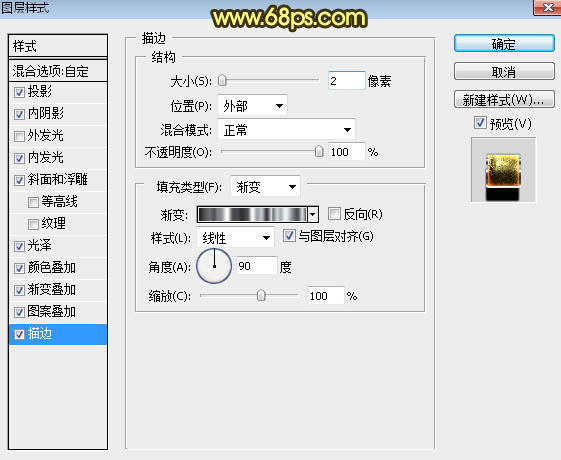This screenshot has width=561, height=460.
Task: Enable the 外发光 outer glow checkbox
Action: coord(19,136)
